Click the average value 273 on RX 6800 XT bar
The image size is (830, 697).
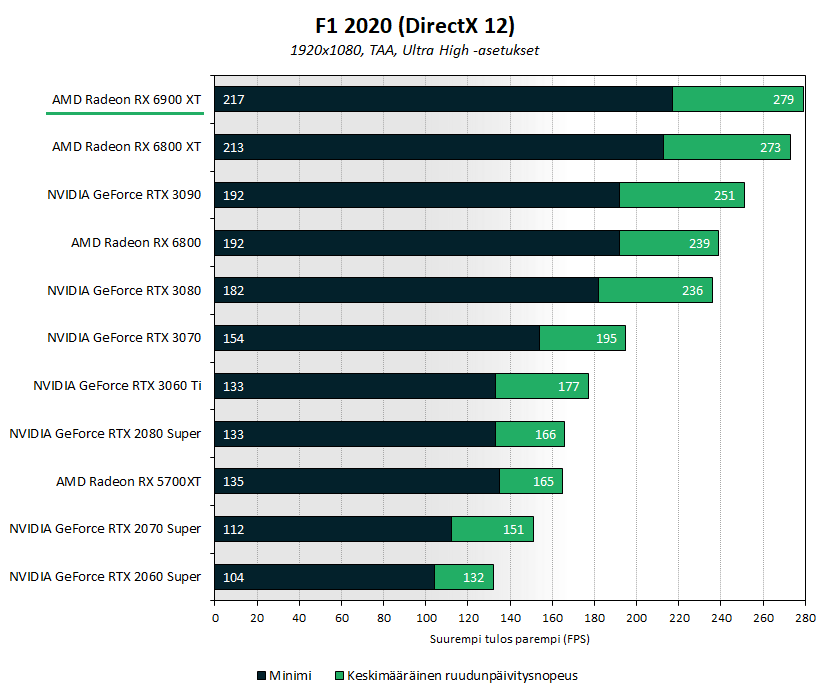pos(771,148)
